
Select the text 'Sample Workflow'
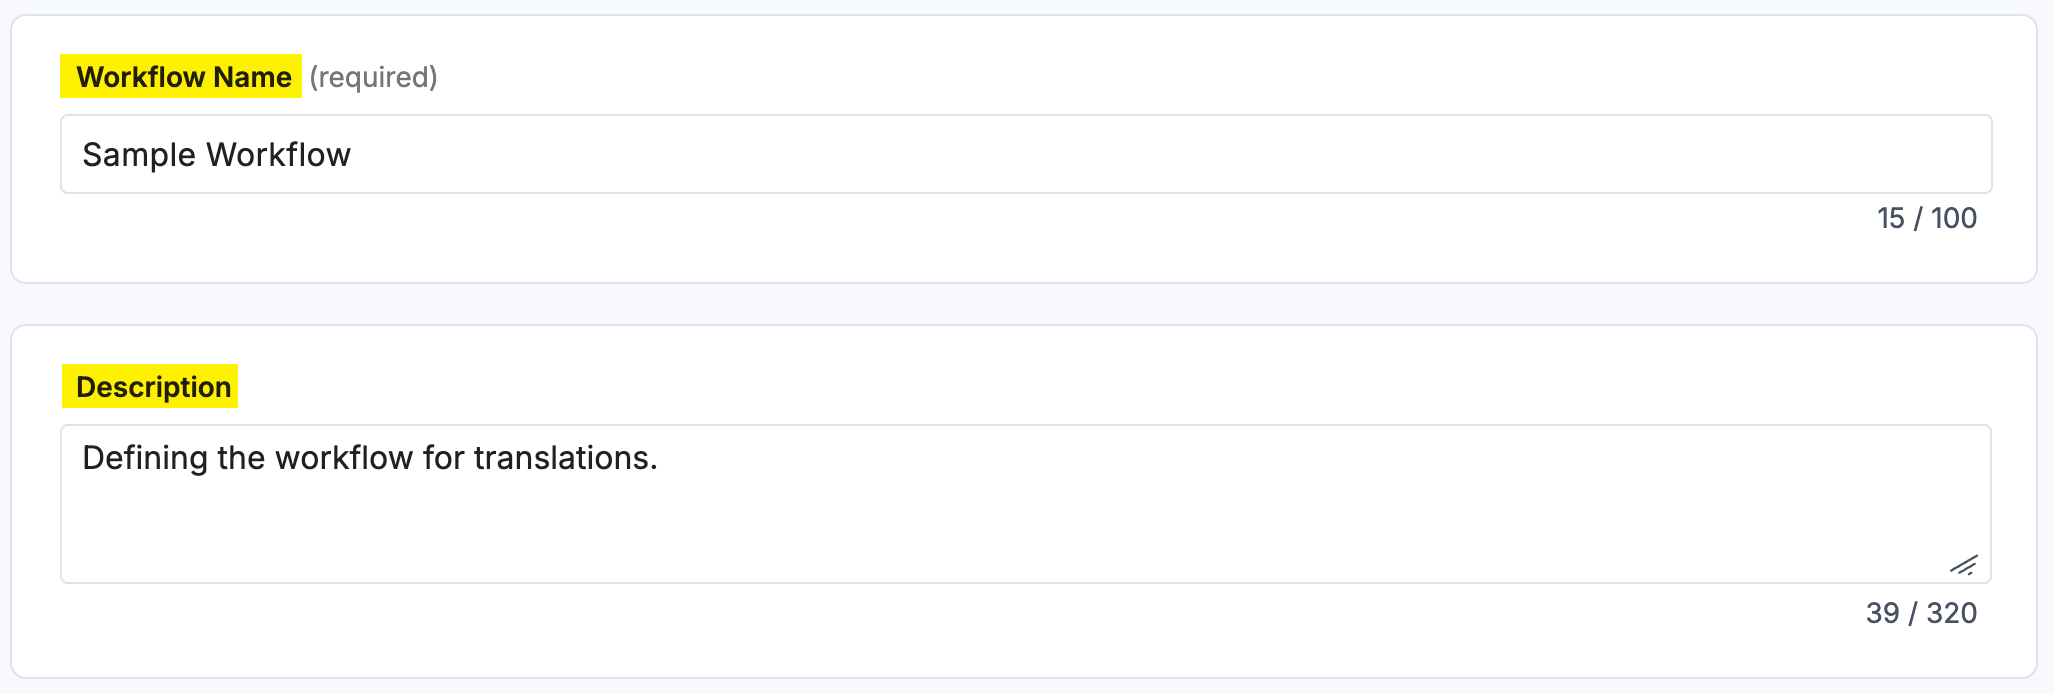[x=216, y=154]
